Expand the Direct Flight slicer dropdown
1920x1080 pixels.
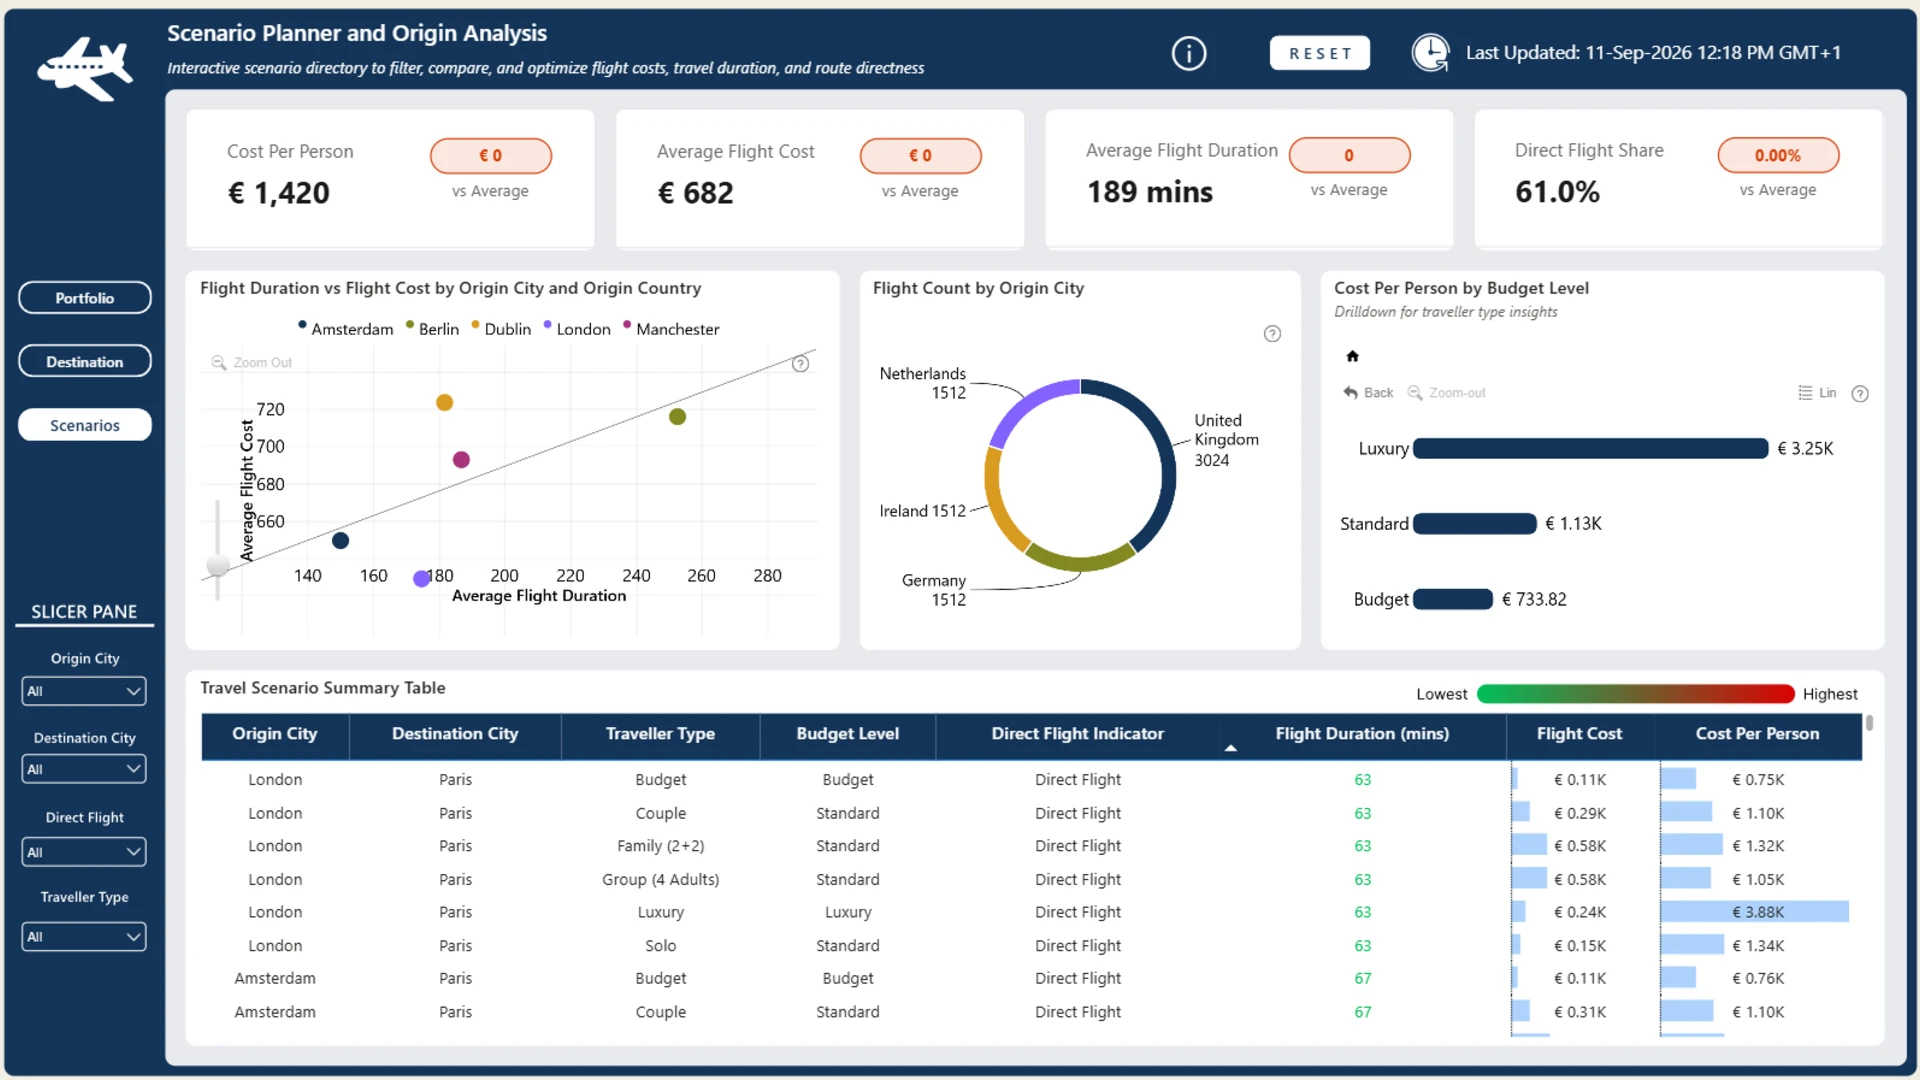(x=84, y=852)
